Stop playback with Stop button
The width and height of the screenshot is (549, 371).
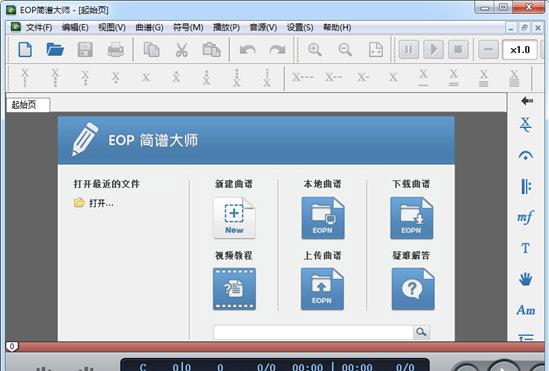[x=458, y=49]
